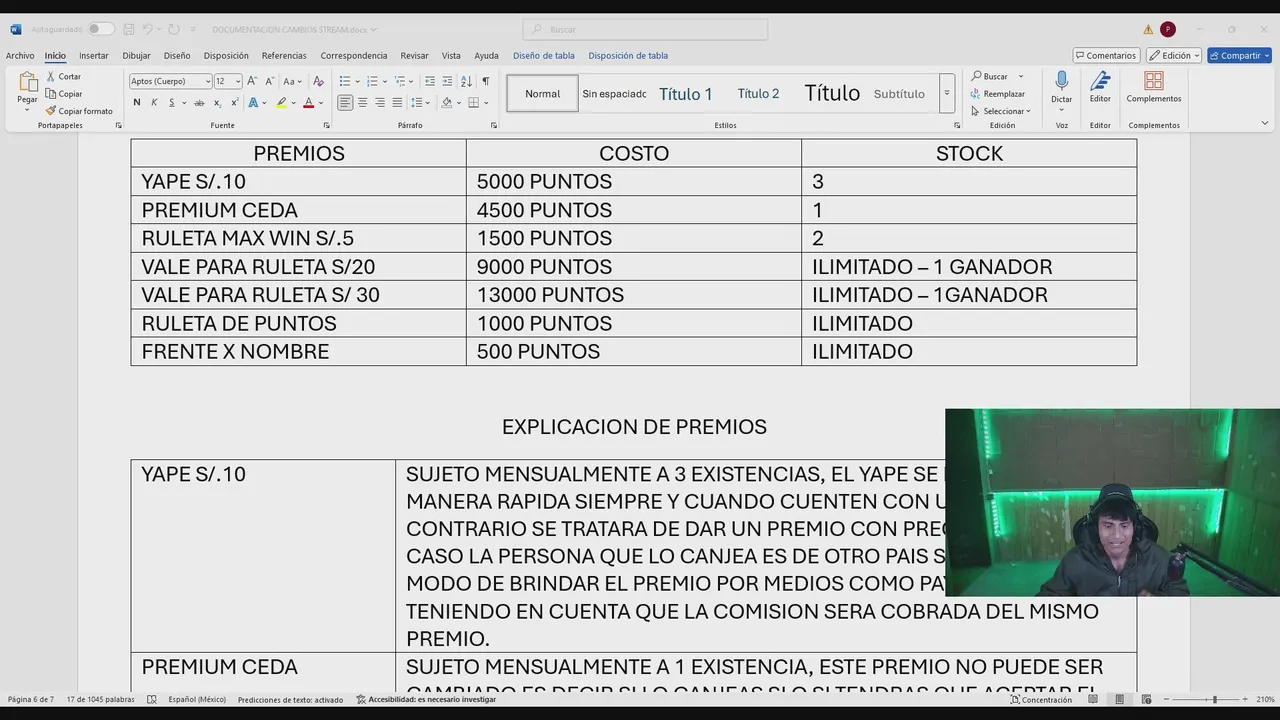Center-align the paragraph

coord(362,103)
